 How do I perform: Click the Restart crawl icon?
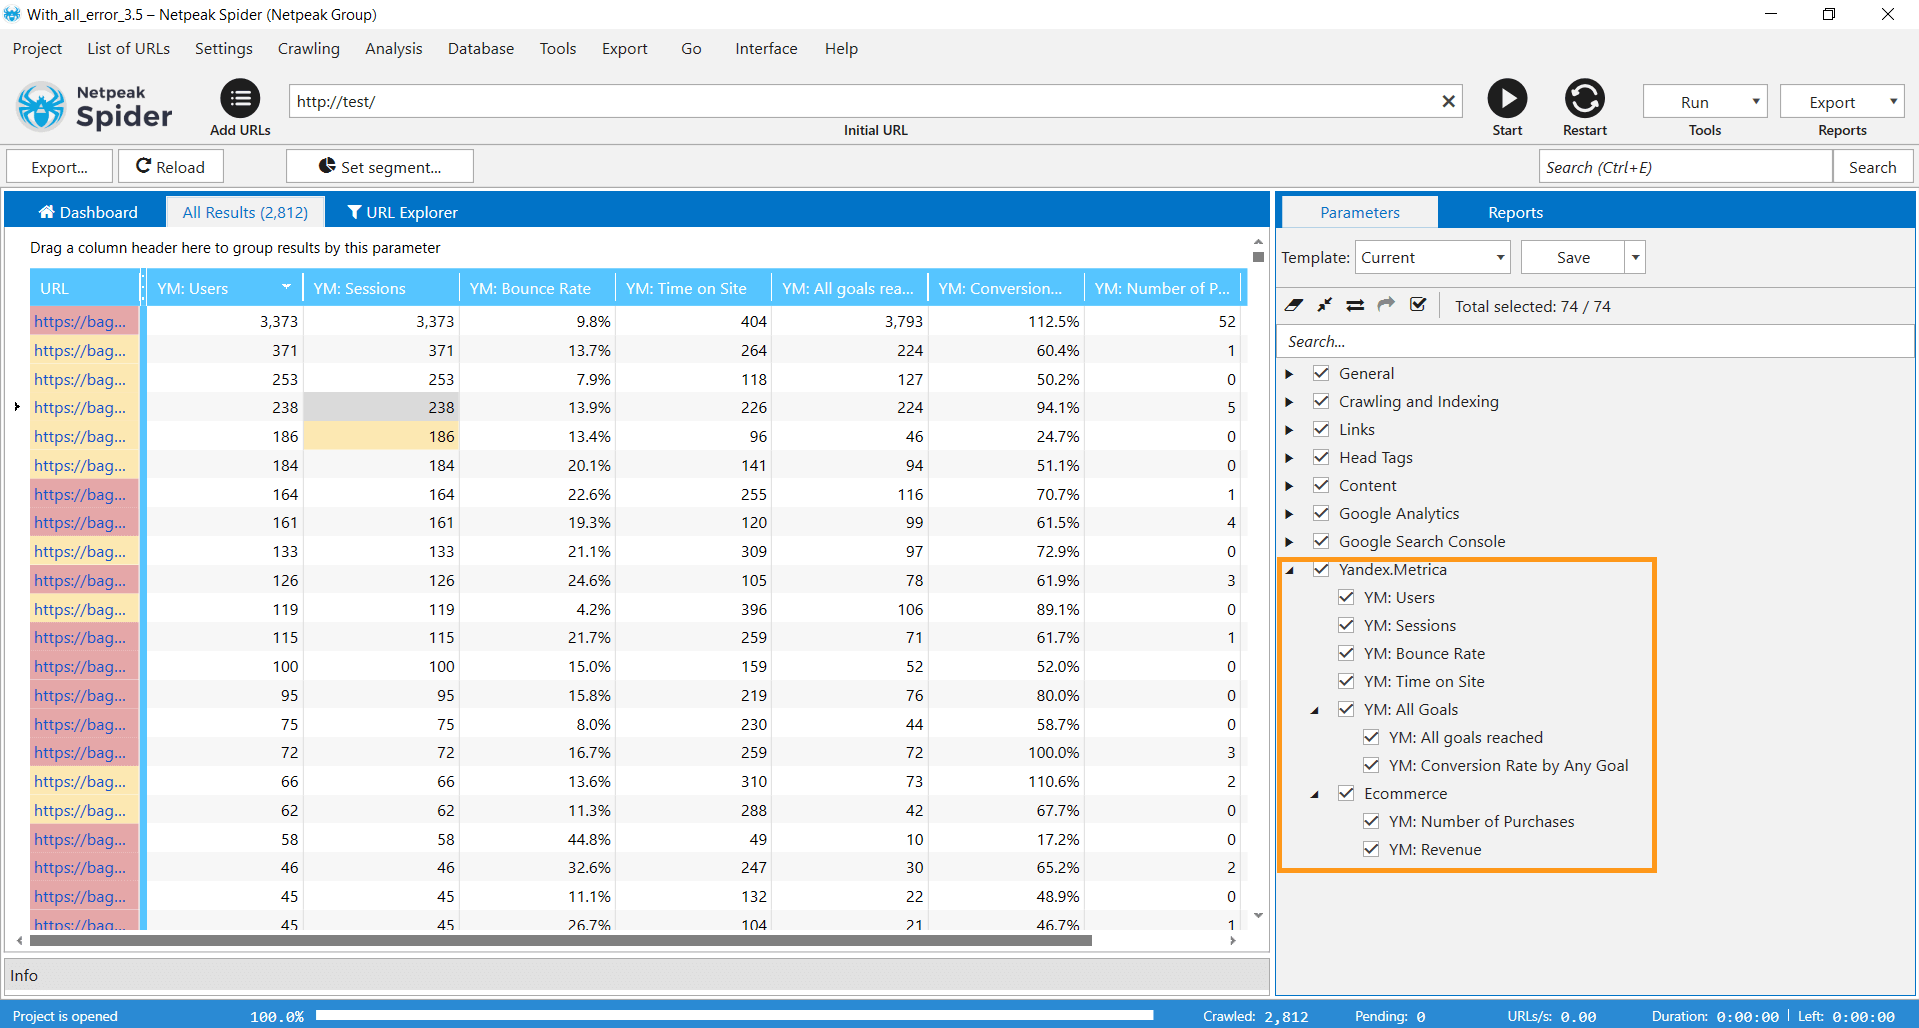[x=1584, y=99]
